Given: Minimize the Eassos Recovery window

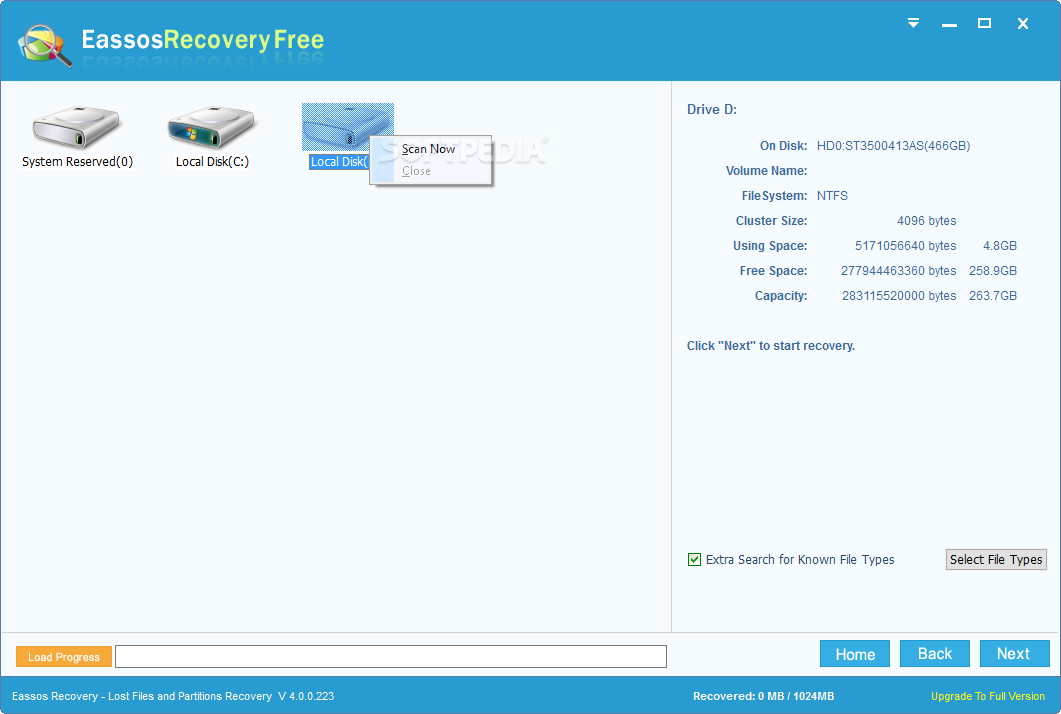Looking at the screenshot, I should point(949,24).
